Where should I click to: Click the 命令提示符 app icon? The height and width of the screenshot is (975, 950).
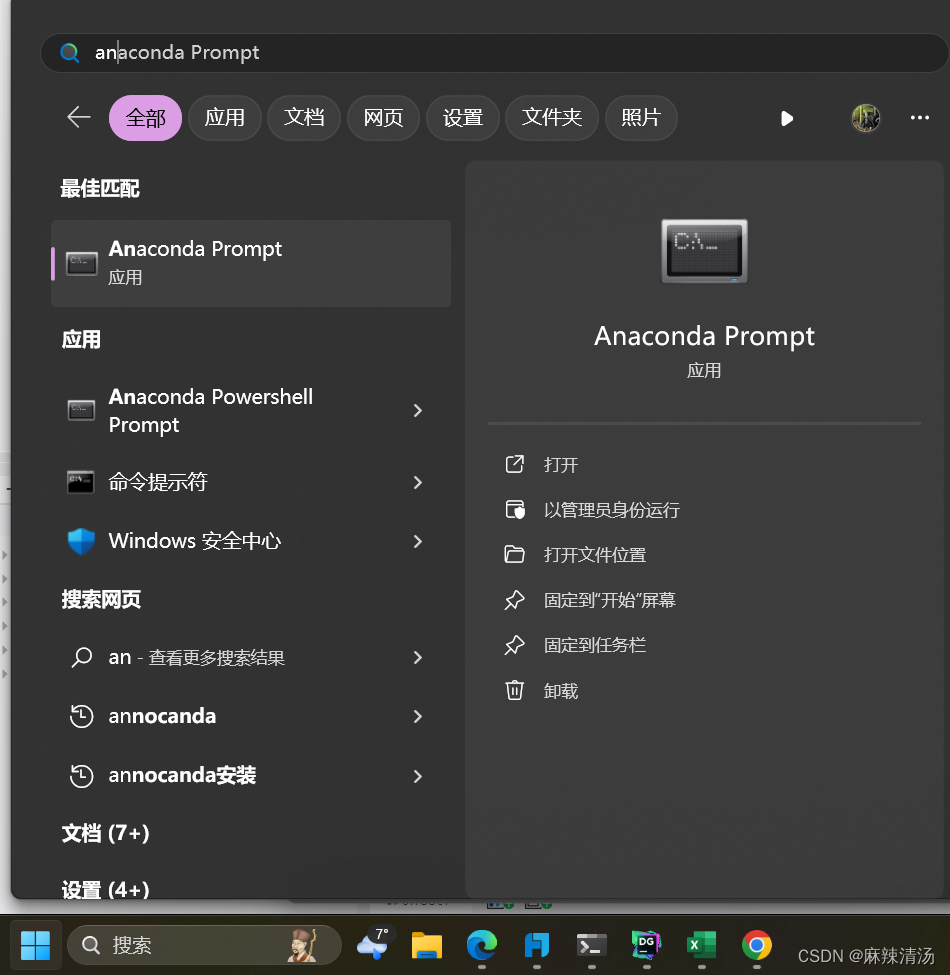[x=81, y=482]
